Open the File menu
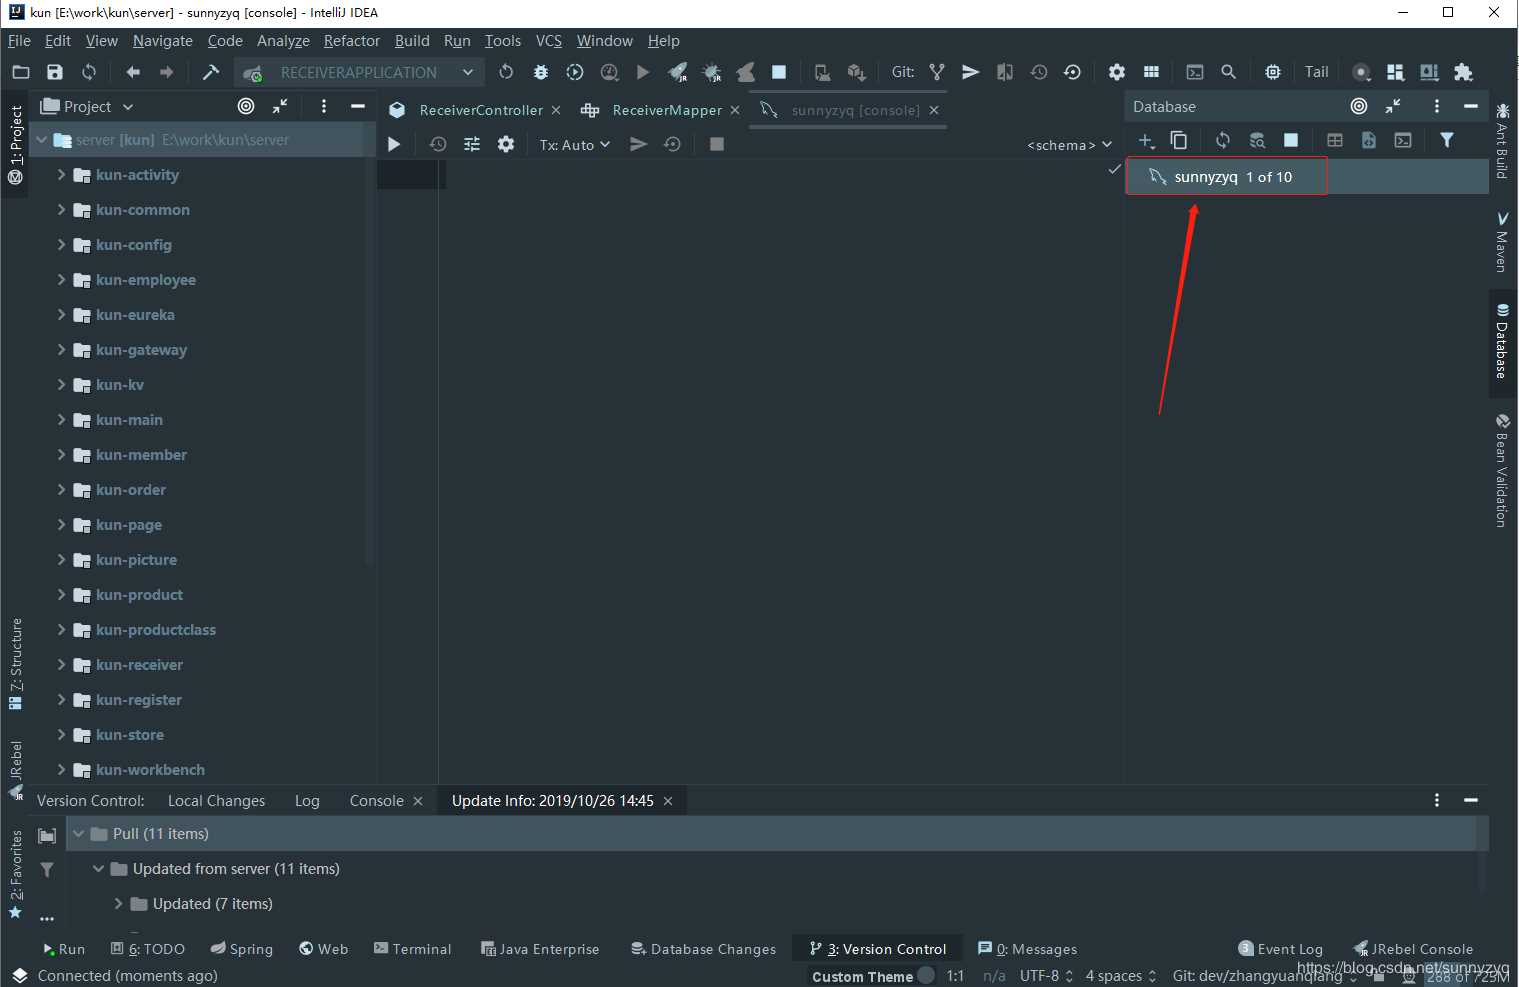This screenshot has height=987, width=1519. 19,41
